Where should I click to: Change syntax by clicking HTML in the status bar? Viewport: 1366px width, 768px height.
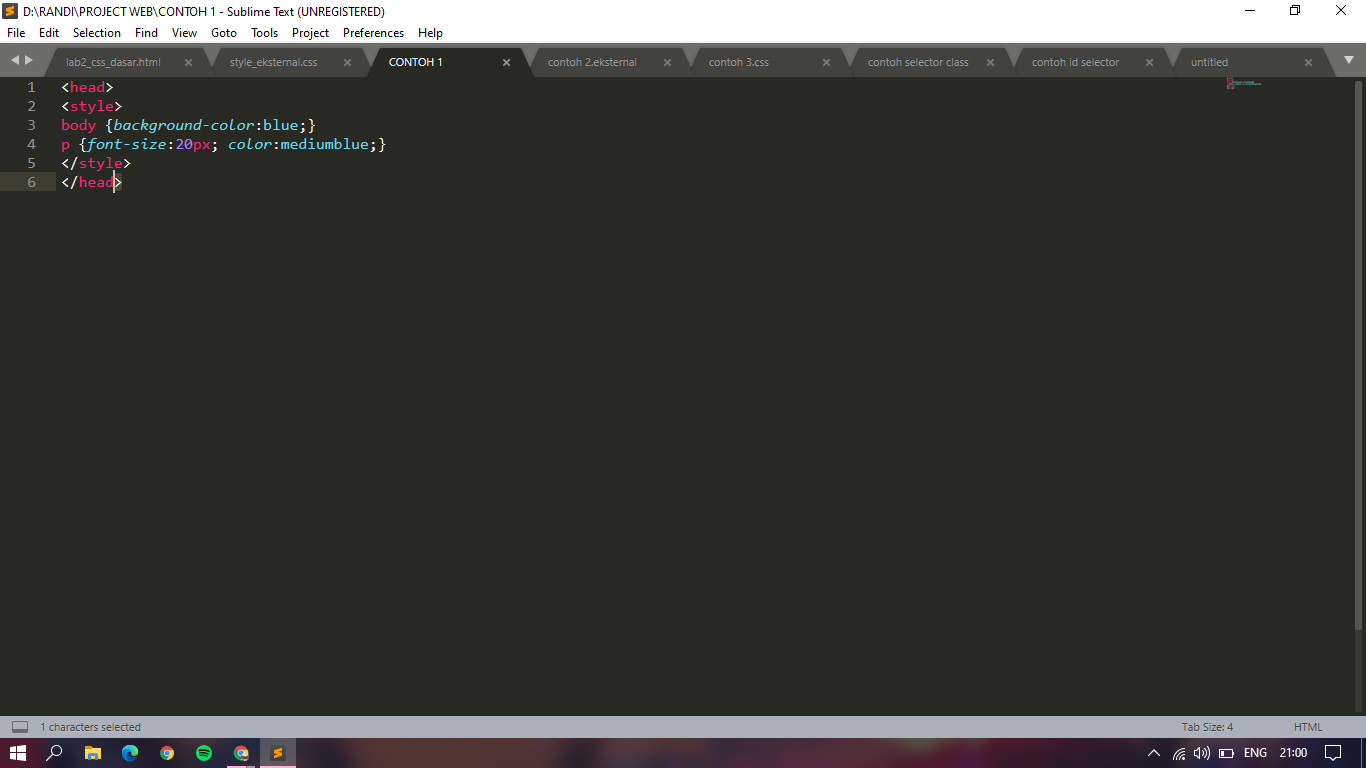coord(1308,726)
